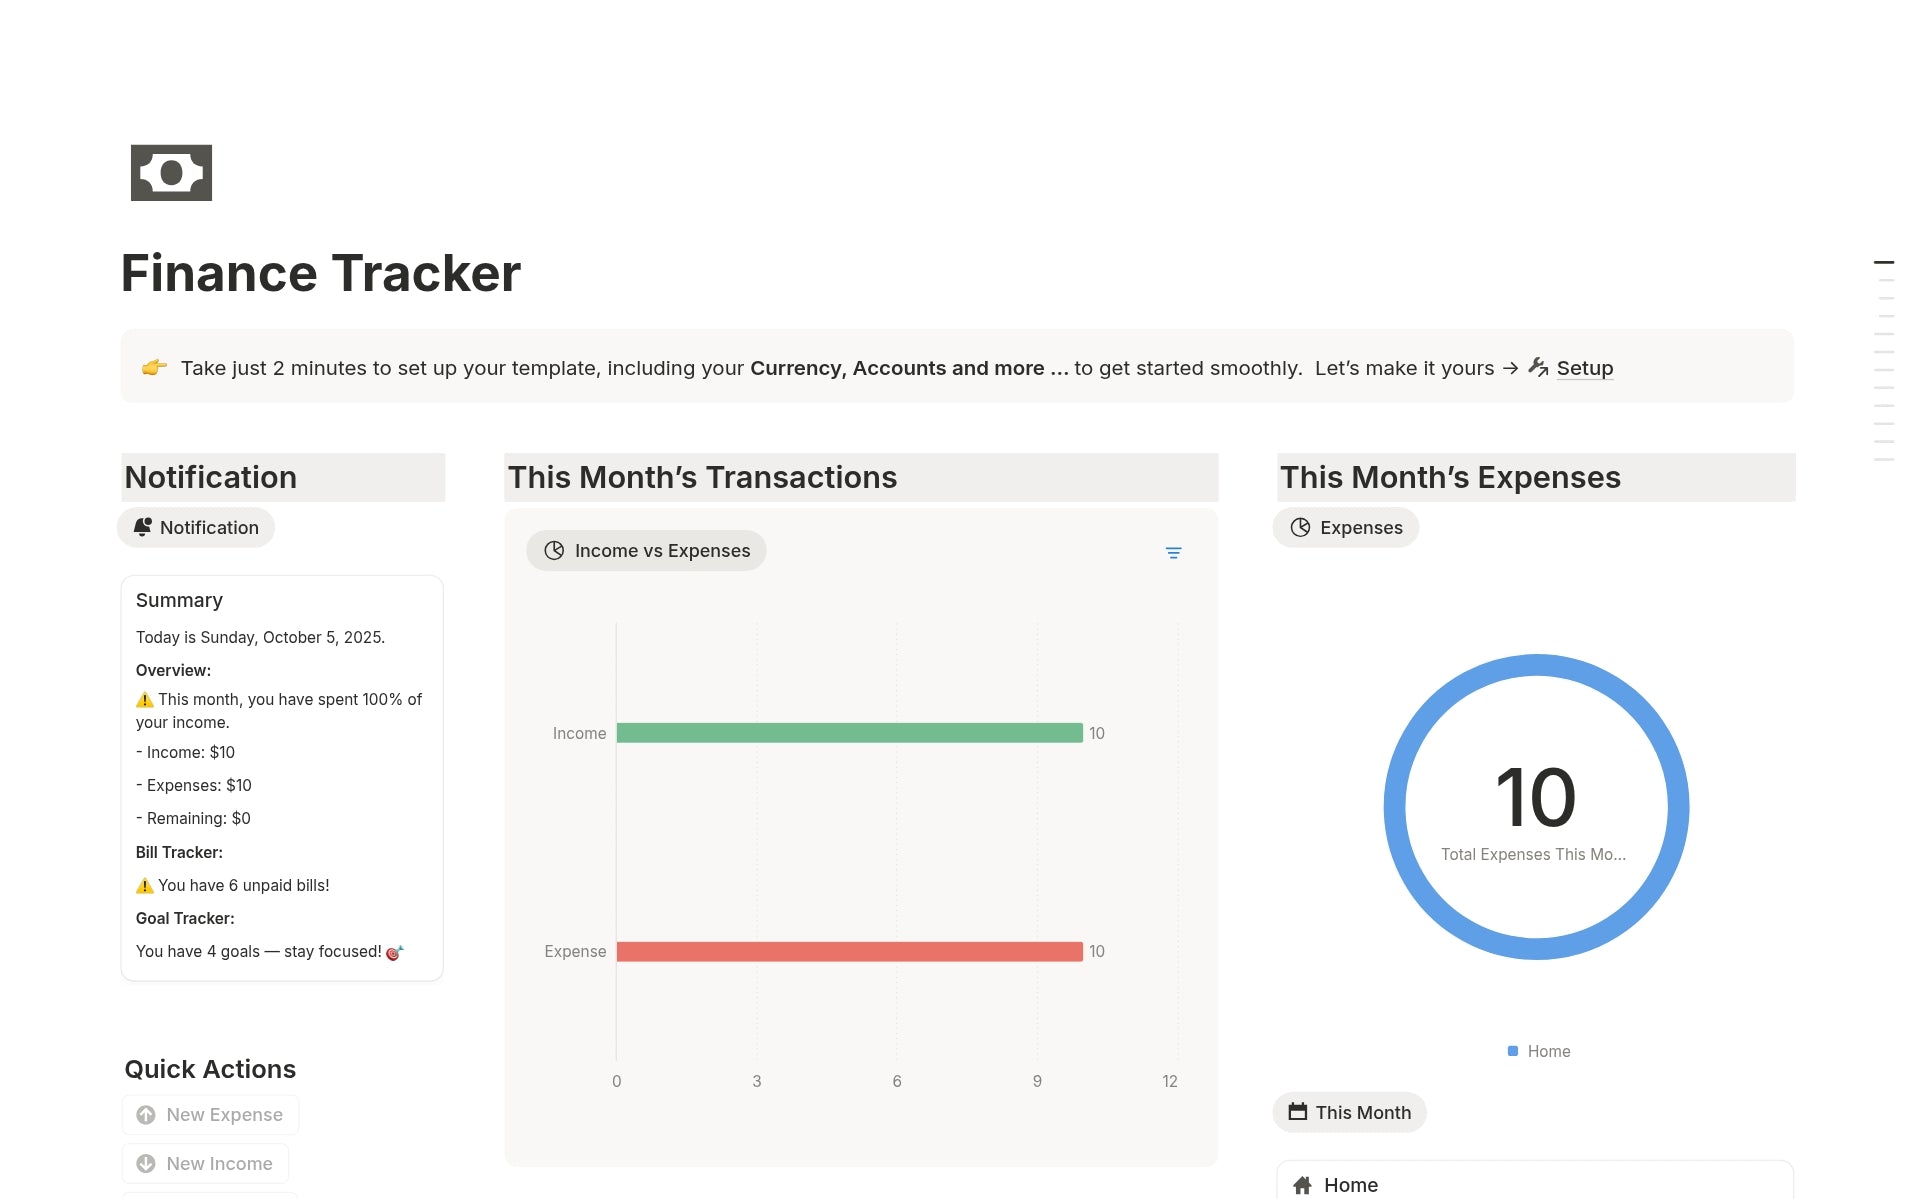
Task: Click the blue donut chart ring
Action: 1394,807
